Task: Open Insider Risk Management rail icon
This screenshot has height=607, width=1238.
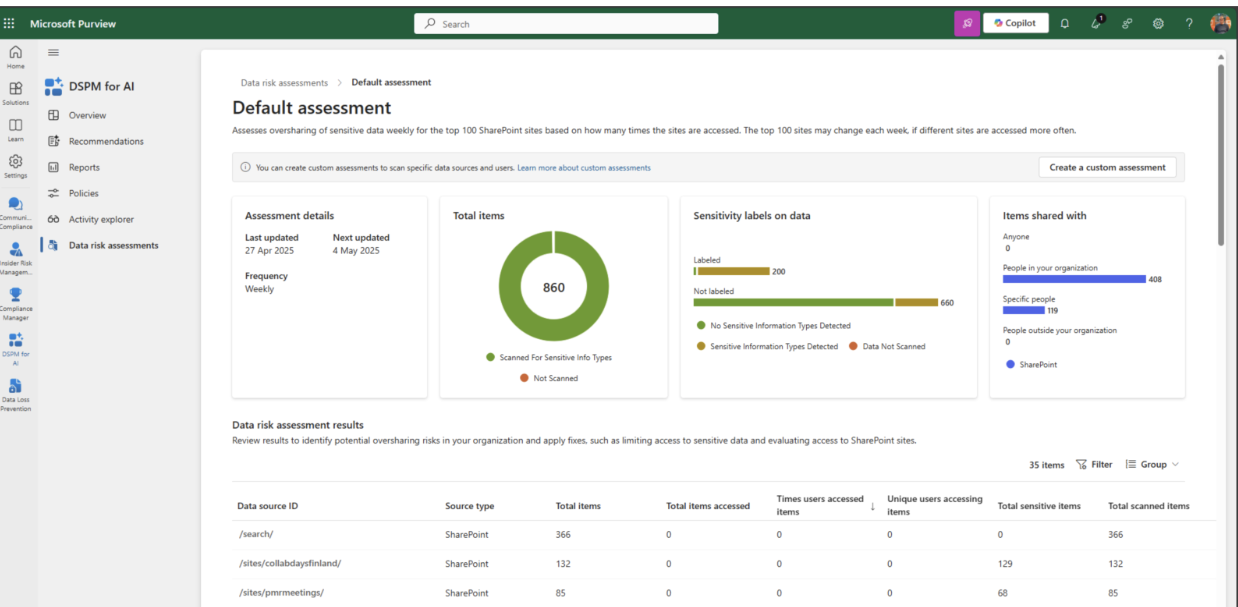Action: (16, 259)
